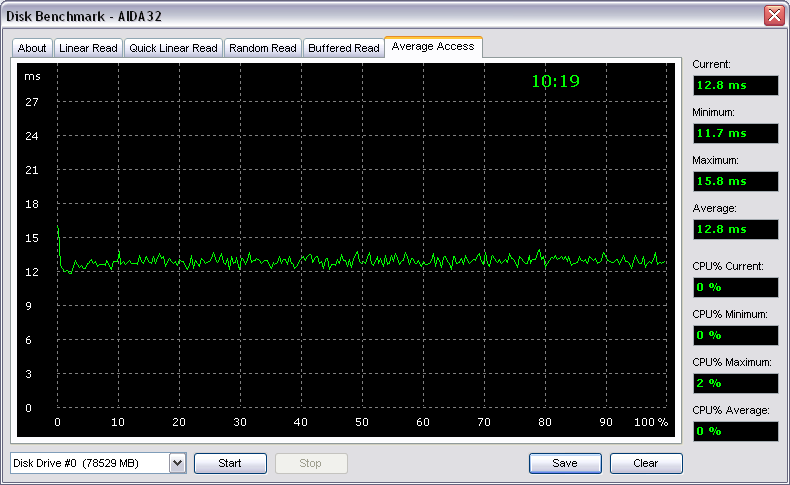Select the Quick Linear Read tab
Viewport: 790px width, 485px height.
pyautogui.click(x=173, y=48)
